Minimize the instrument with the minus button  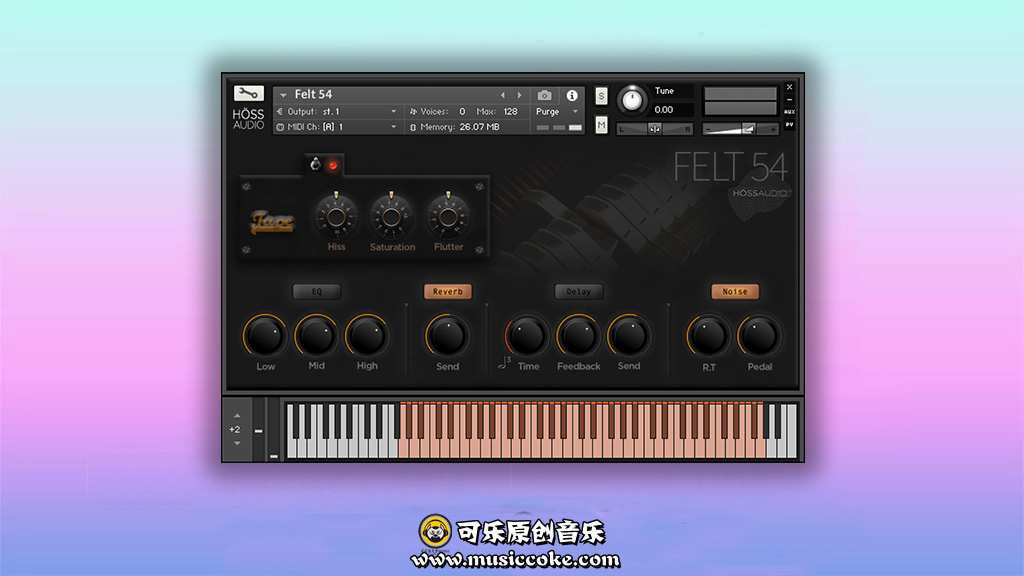pyautogui.click(x=790, y=100)
